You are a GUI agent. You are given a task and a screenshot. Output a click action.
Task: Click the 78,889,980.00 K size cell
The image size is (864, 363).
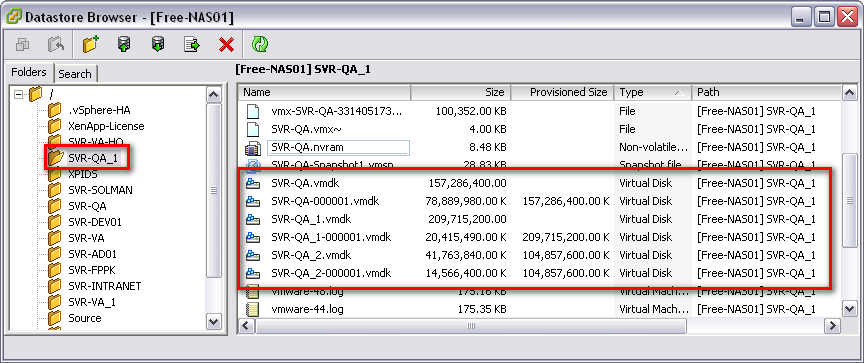[466, 201]
